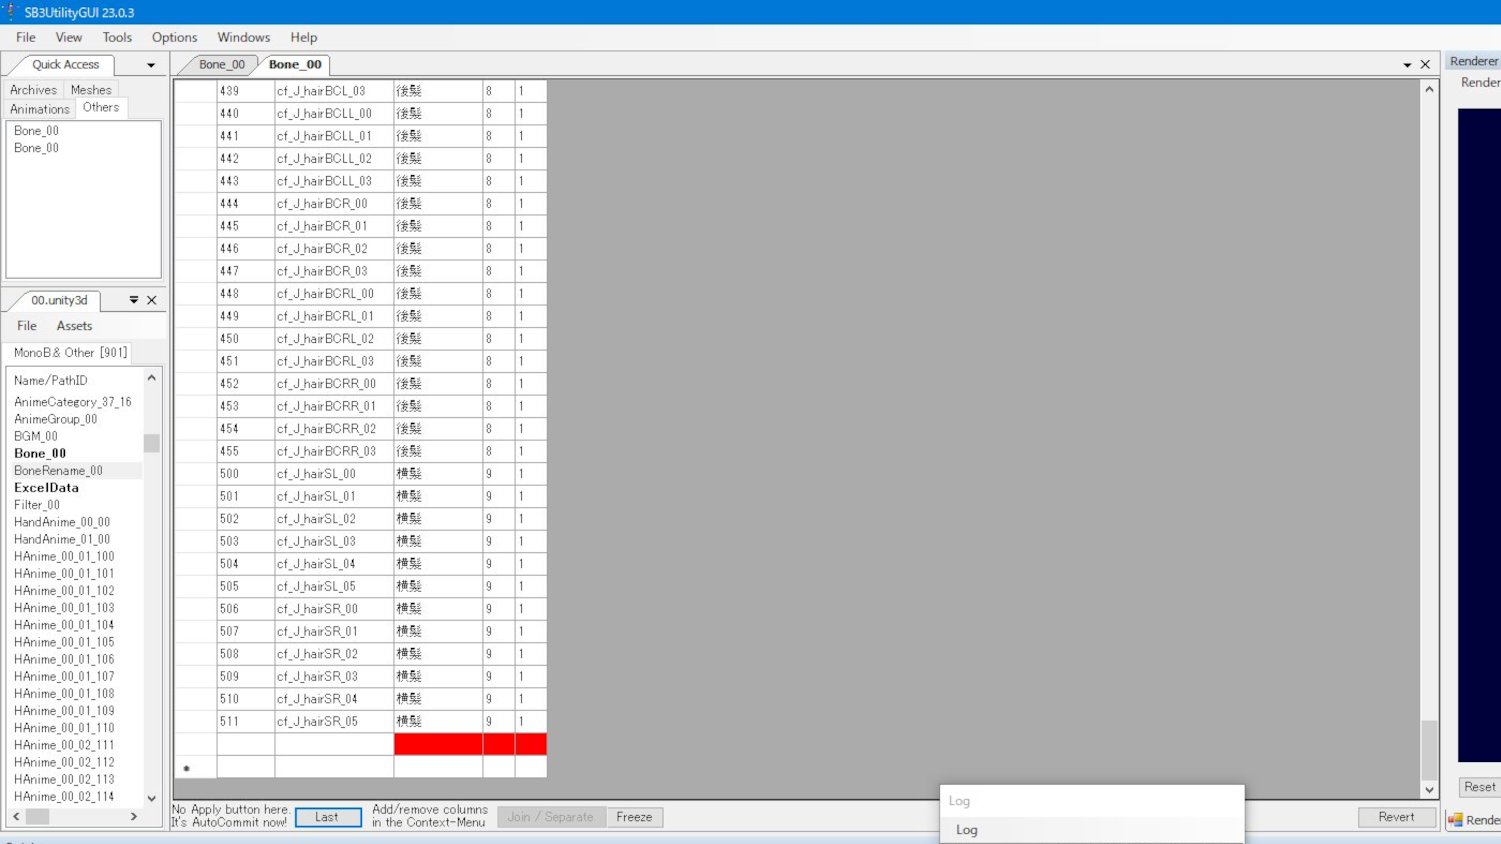Open the Tools menu
This screenshot has height=844, width=1501.
117,37
